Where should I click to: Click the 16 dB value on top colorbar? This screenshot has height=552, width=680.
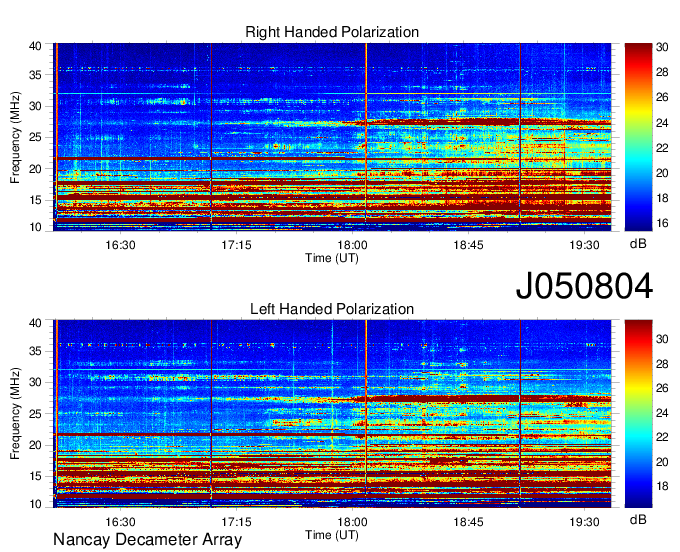(662, 223)
